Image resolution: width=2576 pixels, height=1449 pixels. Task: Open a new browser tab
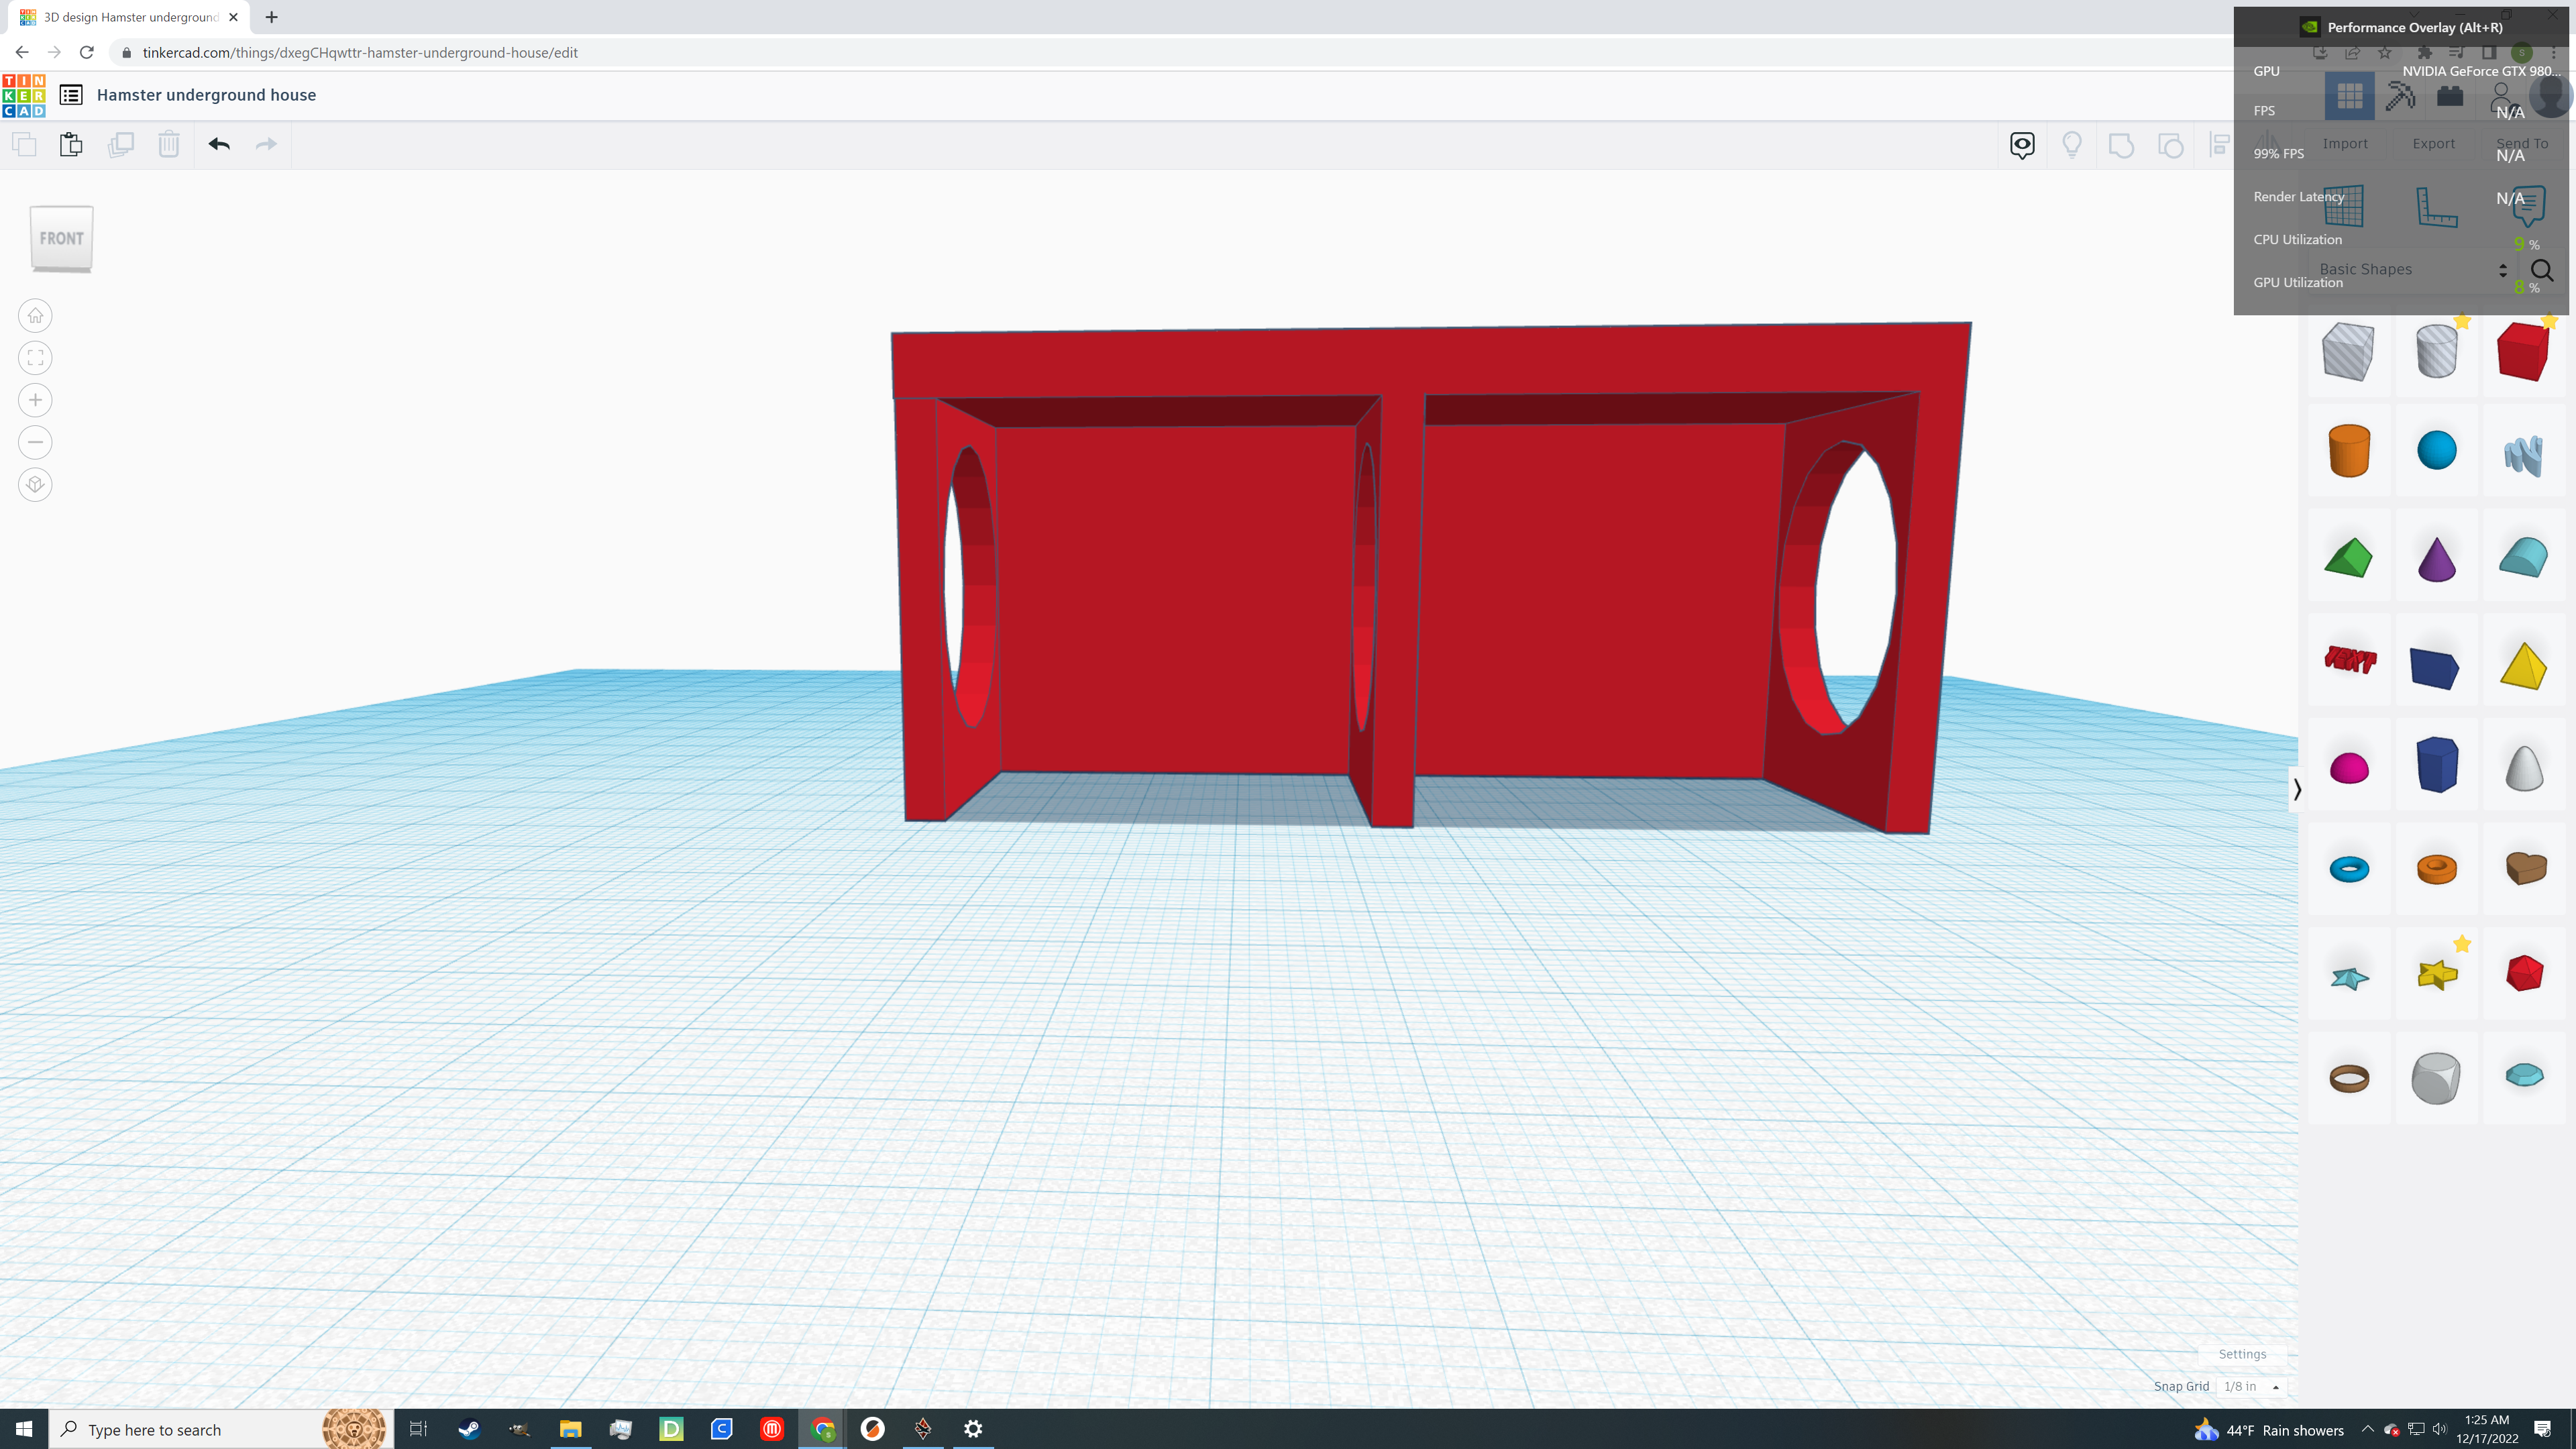tap(271, 17)
